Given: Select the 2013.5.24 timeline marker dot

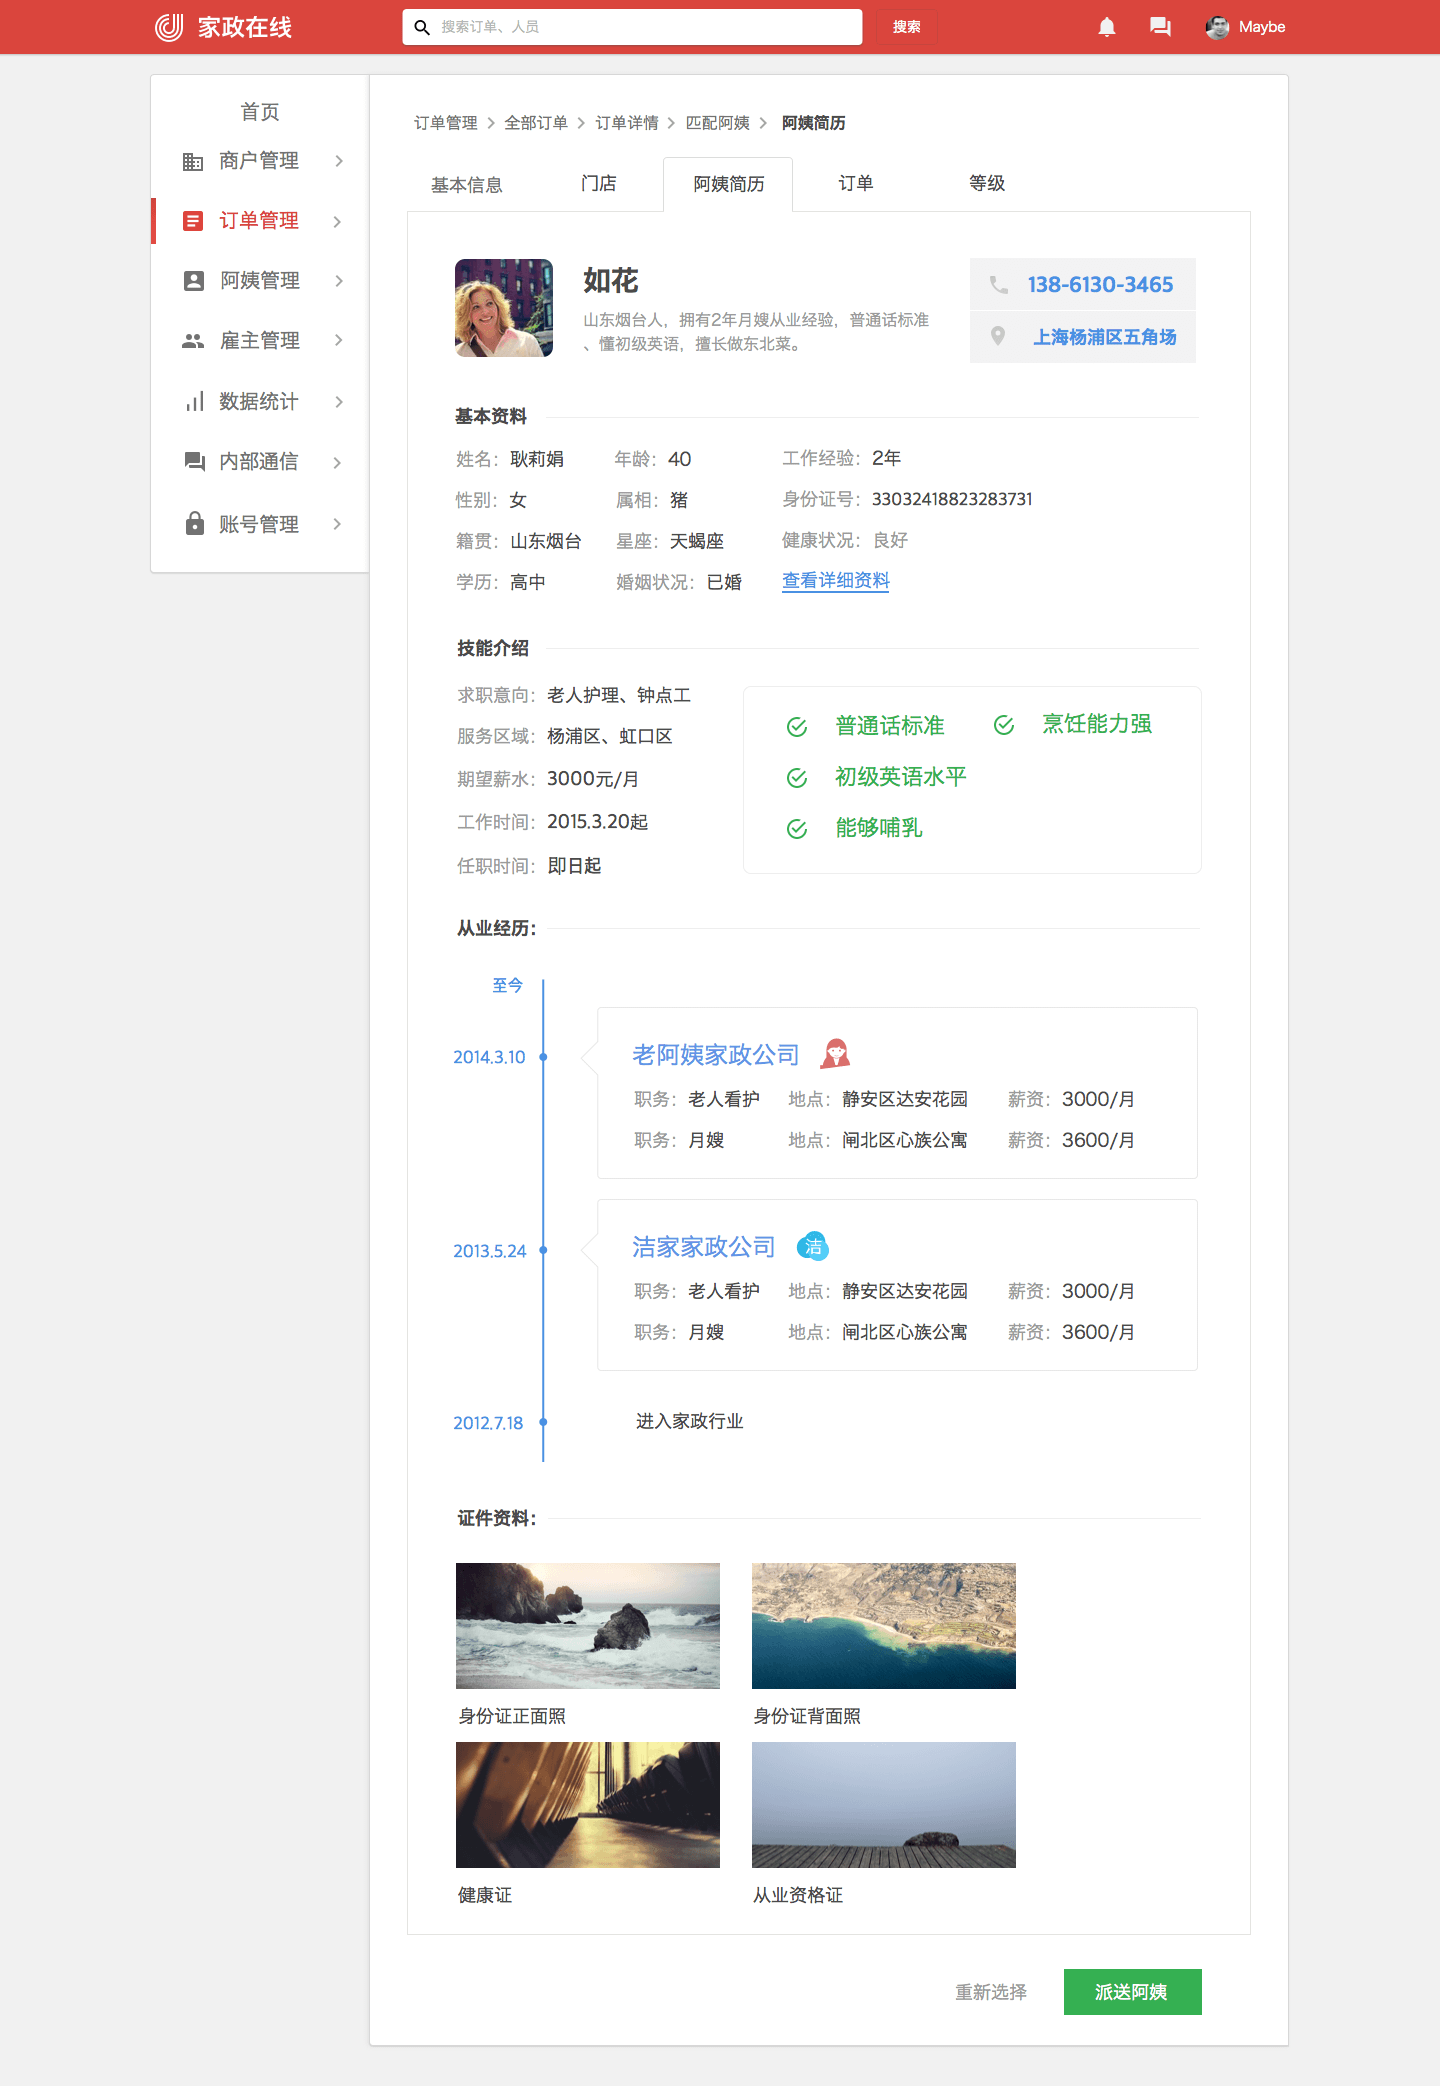Looking at the screenshot, I should tap(543, 1250).
